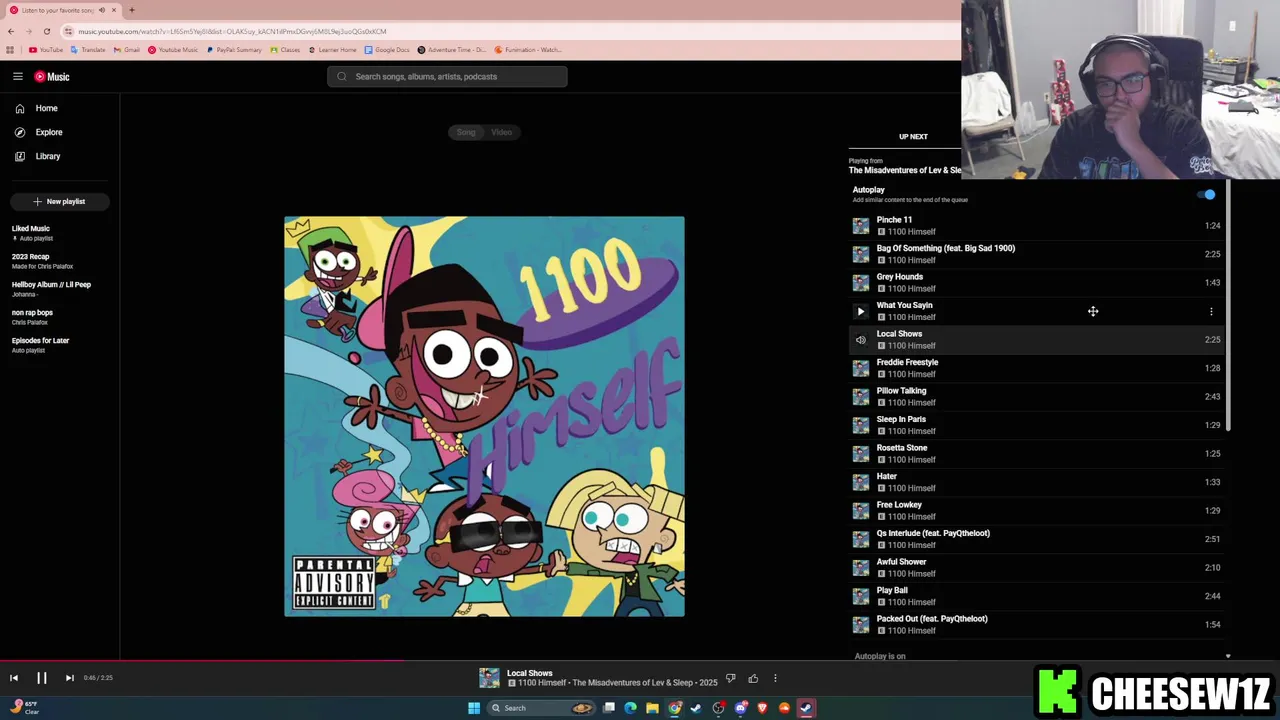Play Bag Of Something from queue
This screenshot has width=1280, height=720.
pyautogui.click(x=1037, y=254)
